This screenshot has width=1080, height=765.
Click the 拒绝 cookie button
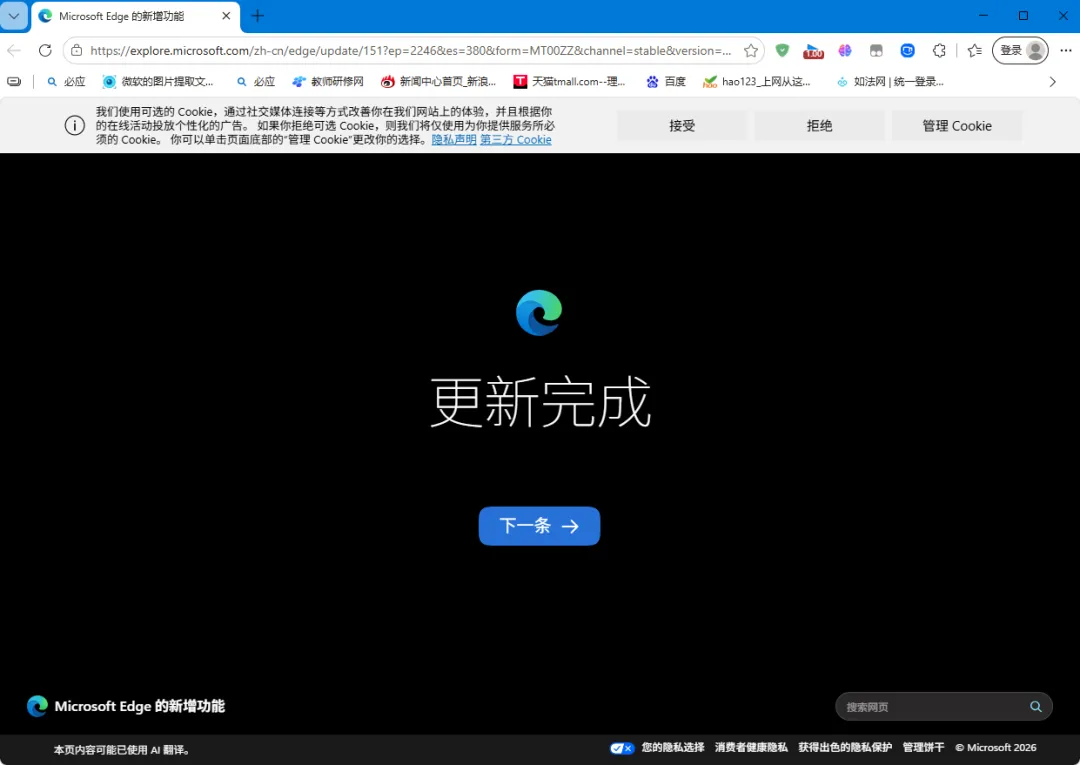[819, 125]
